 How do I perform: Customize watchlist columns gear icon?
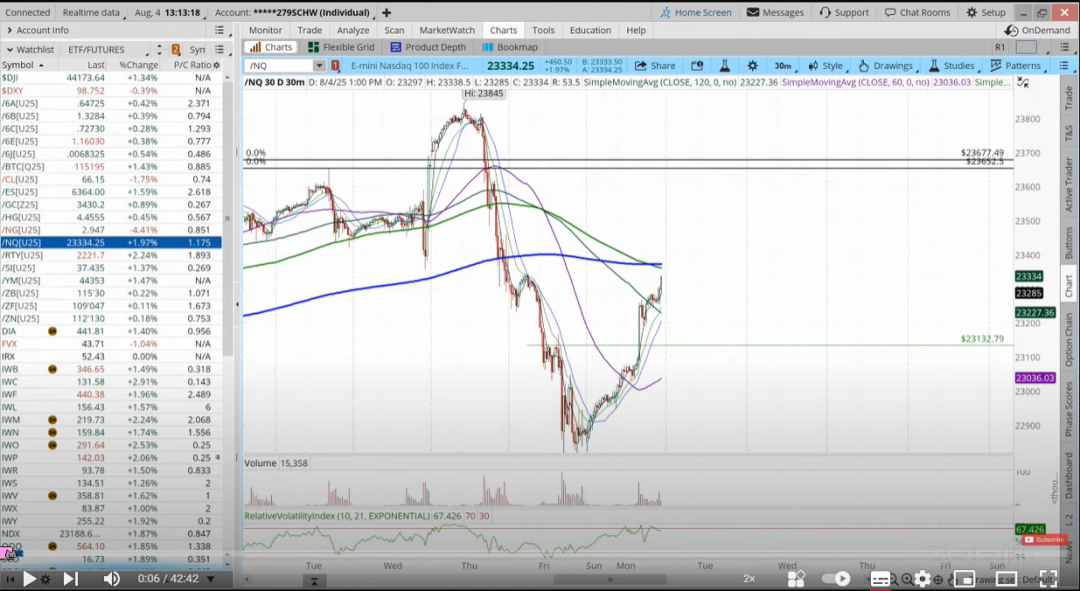tap(216, 65)
